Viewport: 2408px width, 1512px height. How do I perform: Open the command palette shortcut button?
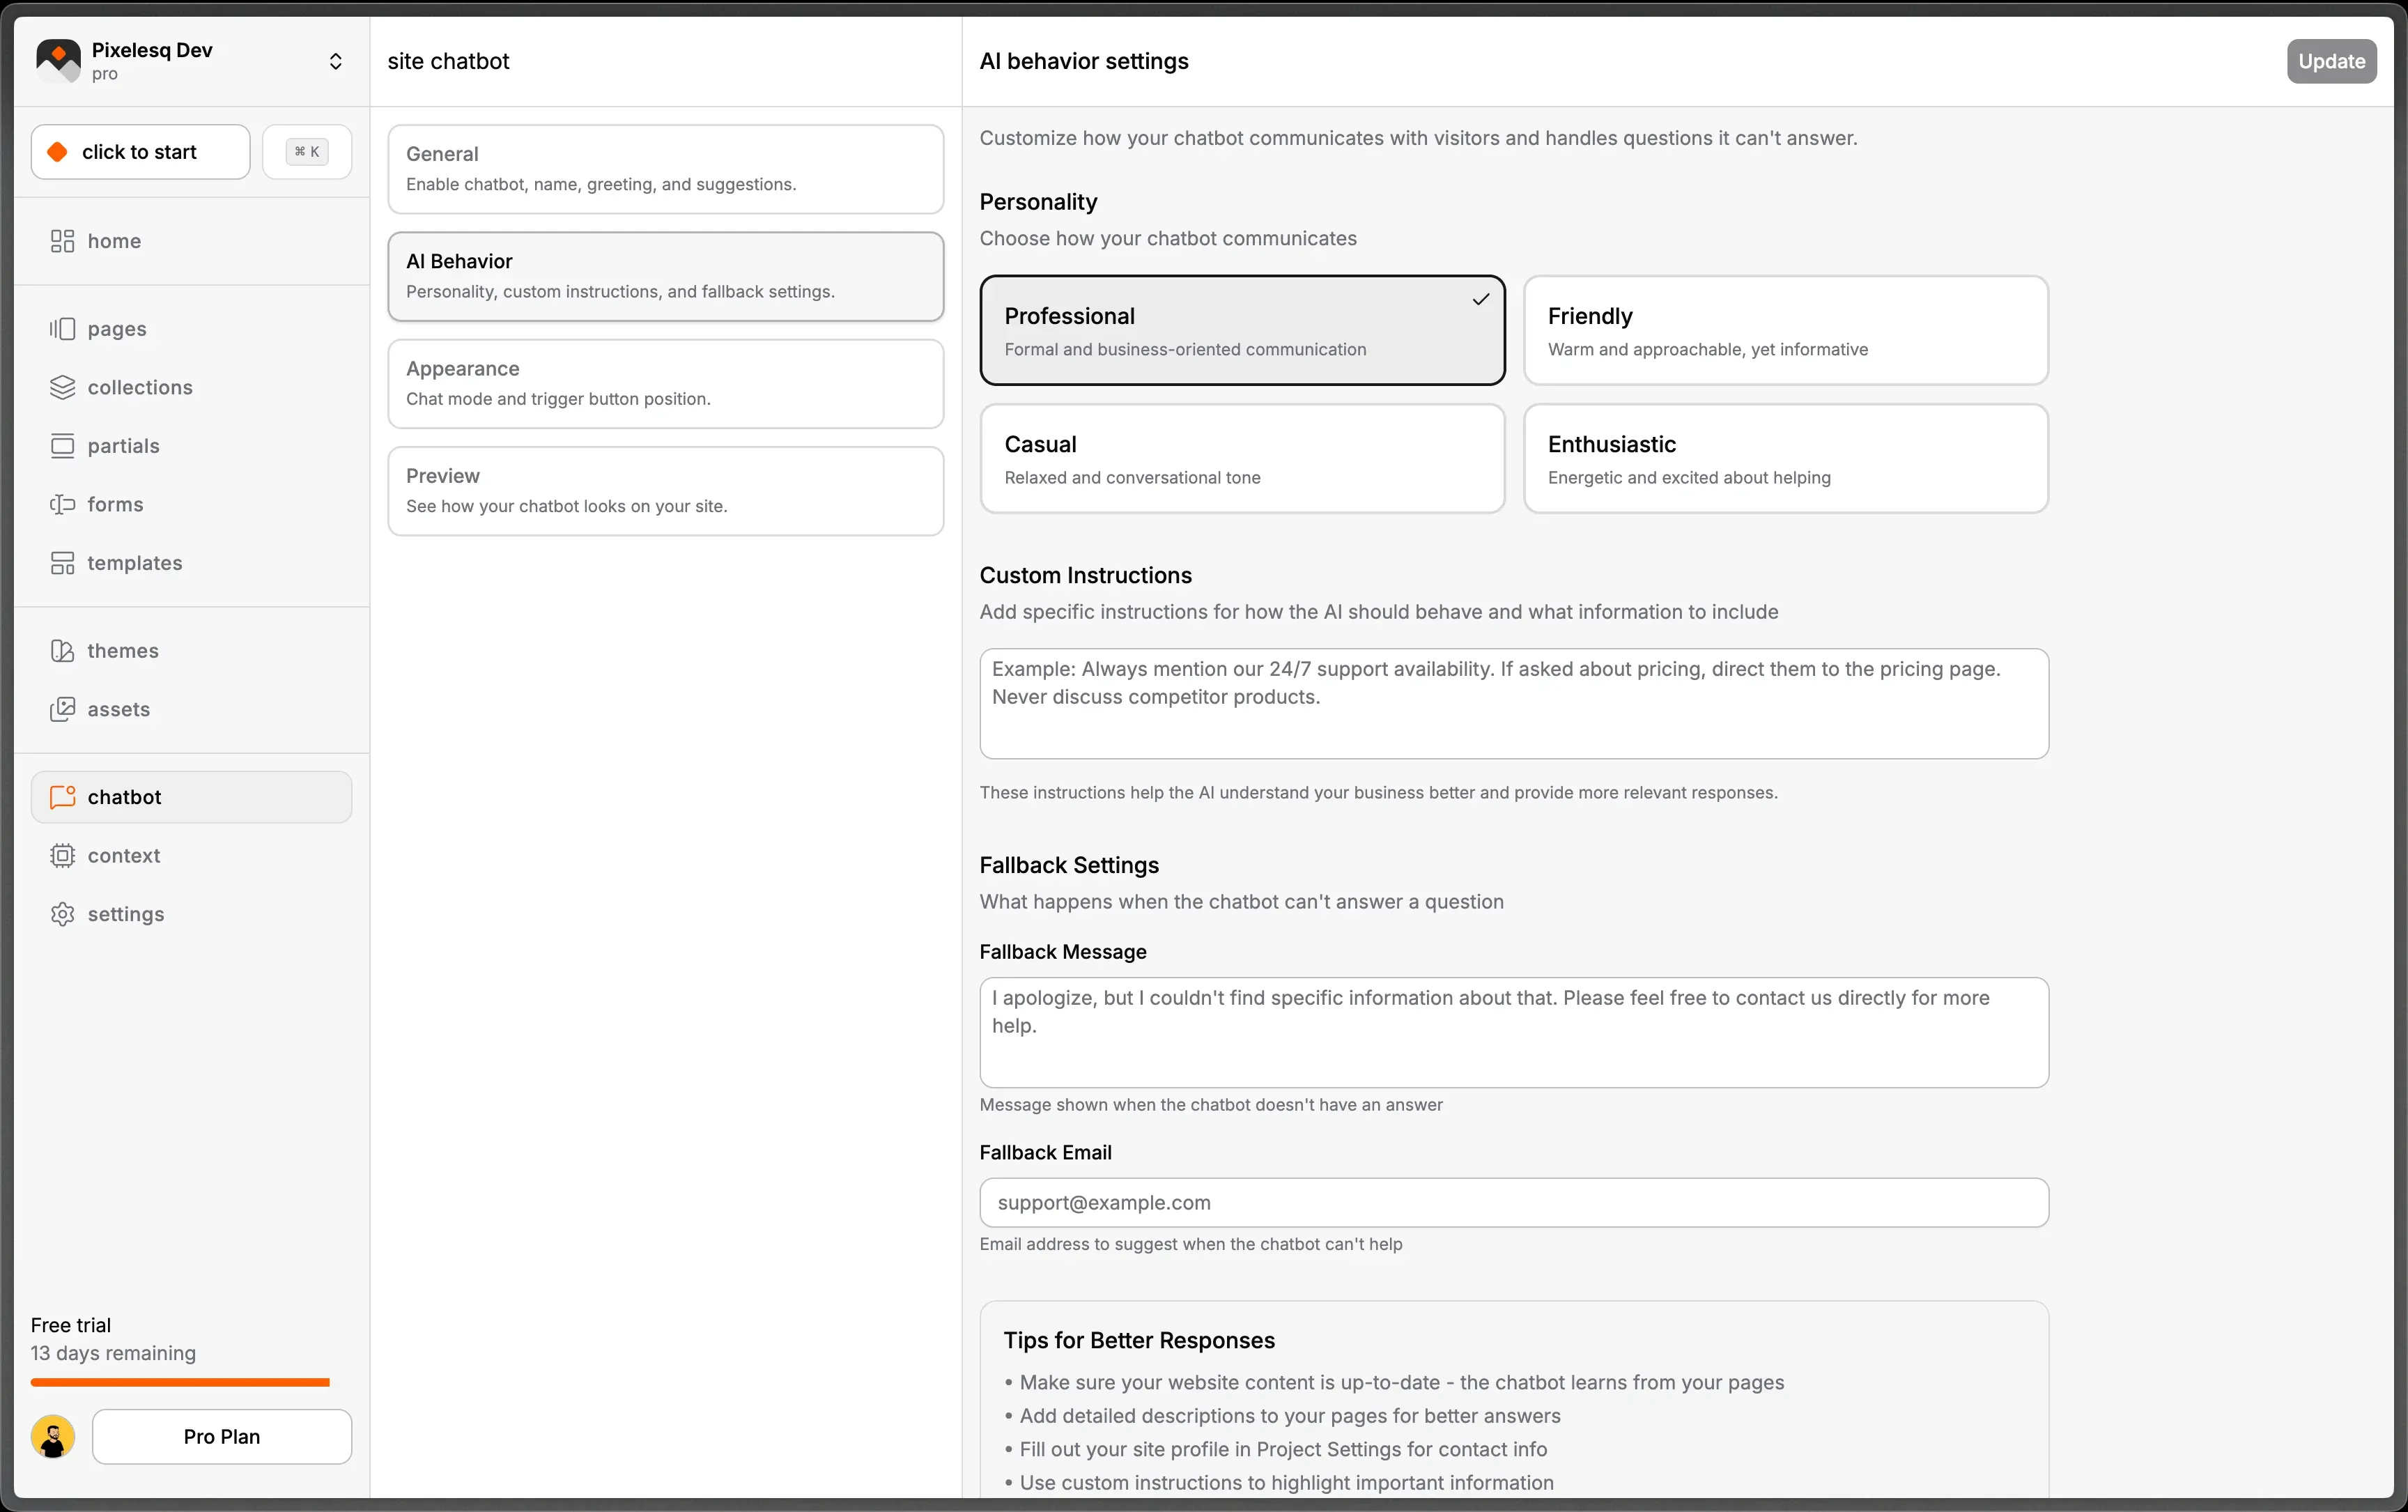307,152
